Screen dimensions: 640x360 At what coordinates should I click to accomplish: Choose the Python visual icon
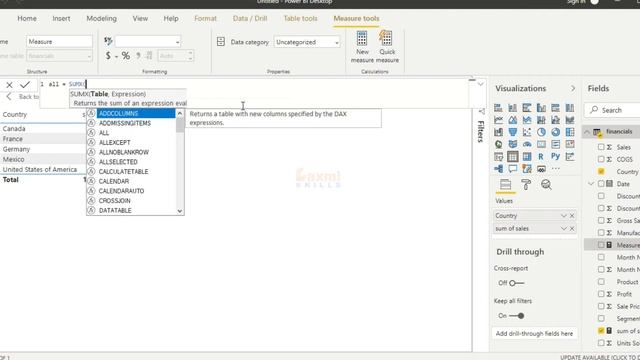point(556,157)
